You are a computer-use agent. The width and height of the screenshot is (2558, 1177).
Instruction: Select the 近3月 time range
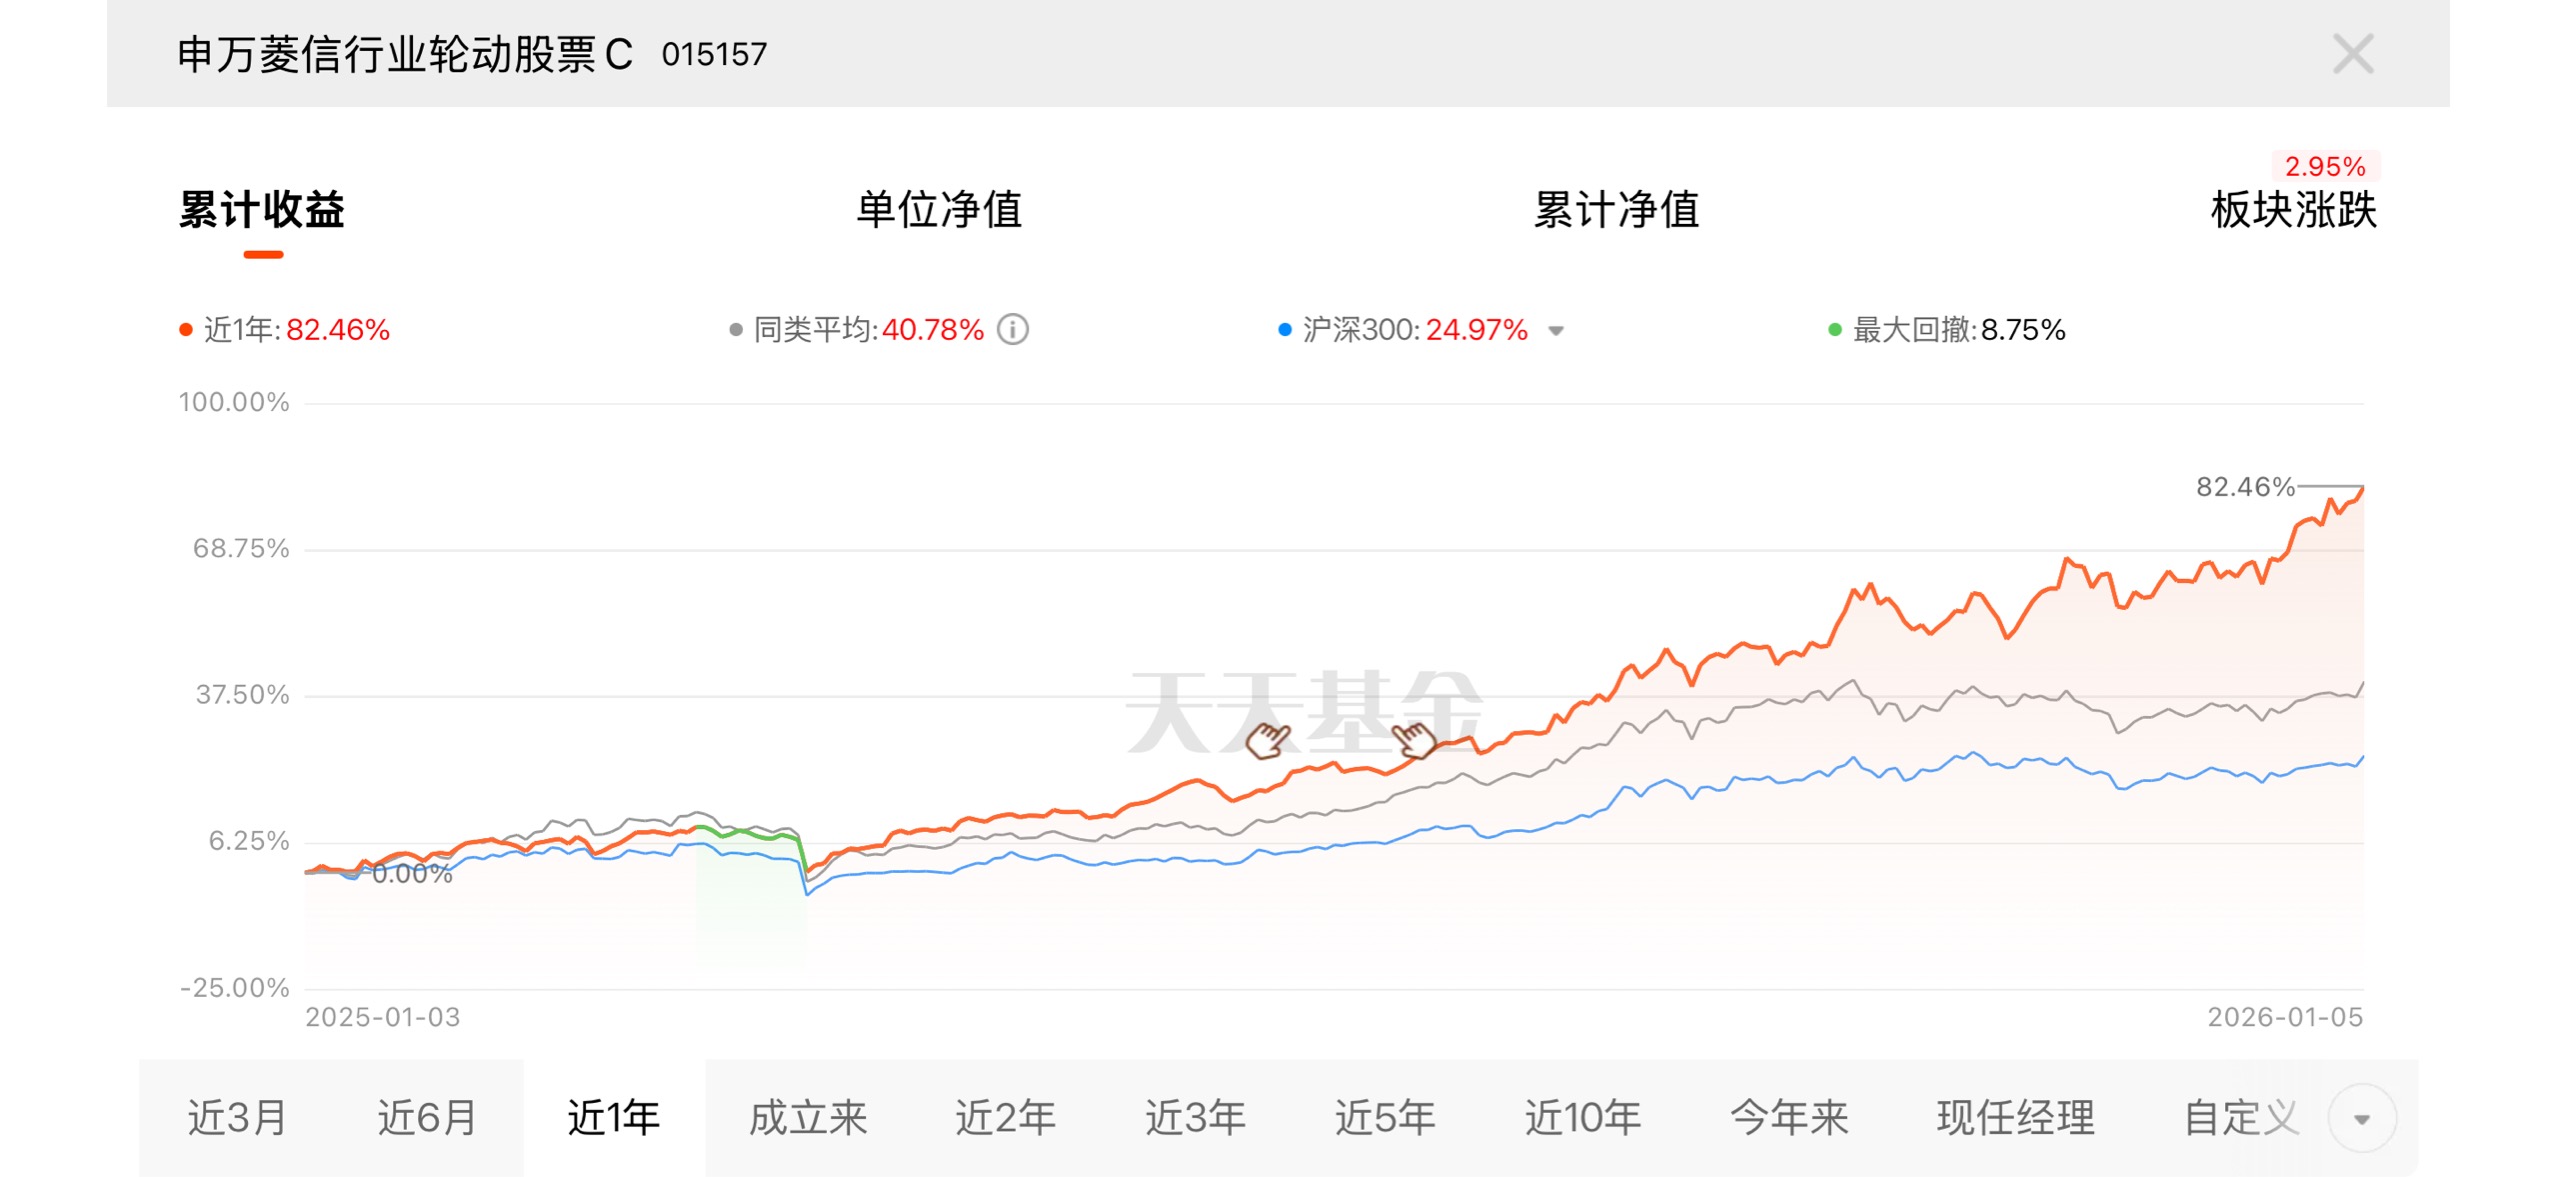coord(237,1118)
